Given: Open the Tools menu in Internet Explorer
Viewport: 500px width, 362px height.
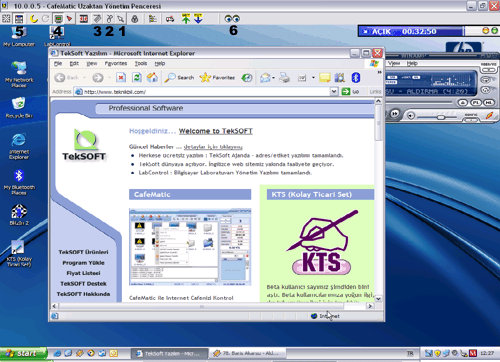Looking at the screenshot, I should [x=141, y=63].
